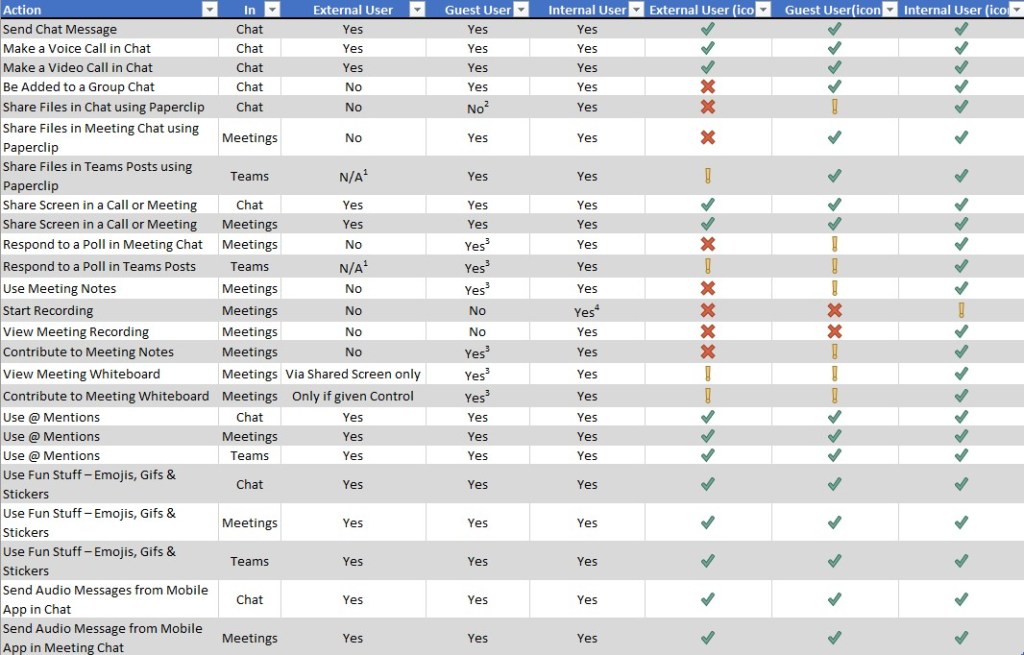Select the Yes⁴ cell in Start Recording row

pos(587,311)
